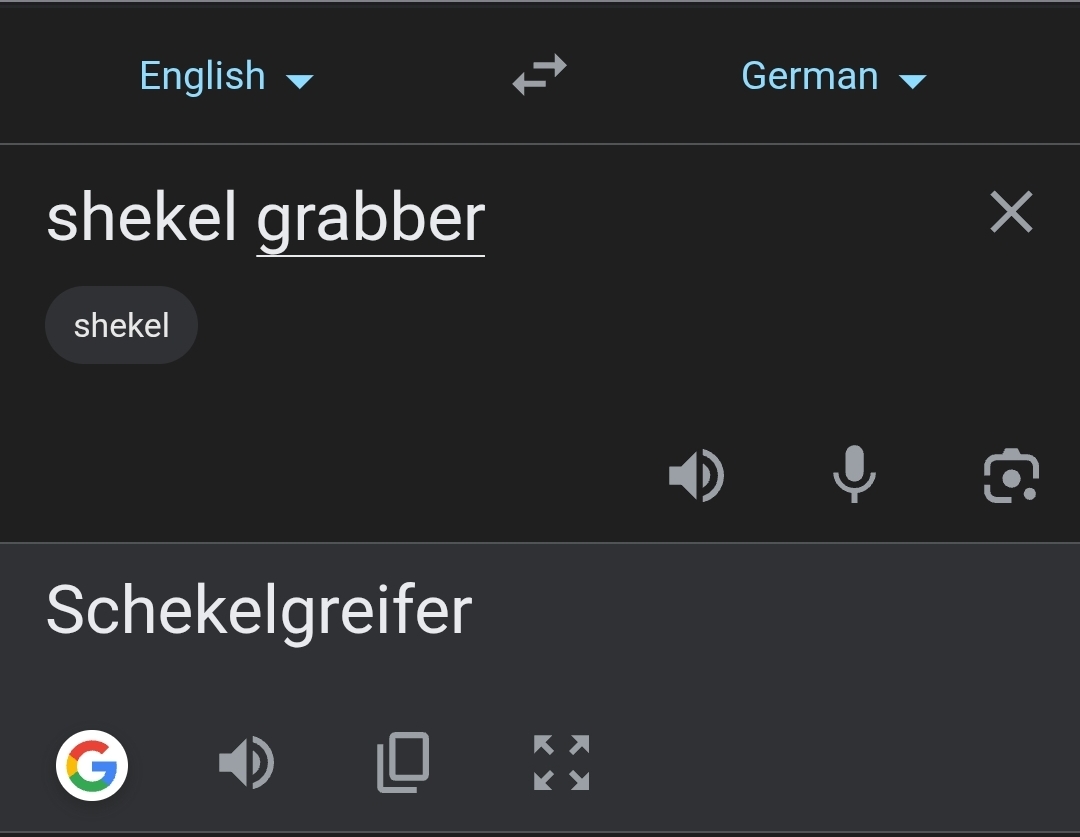Select the shekel suggestion chip
The width and height of the screenshot is (1080, 837).
(x=121, y=325)
